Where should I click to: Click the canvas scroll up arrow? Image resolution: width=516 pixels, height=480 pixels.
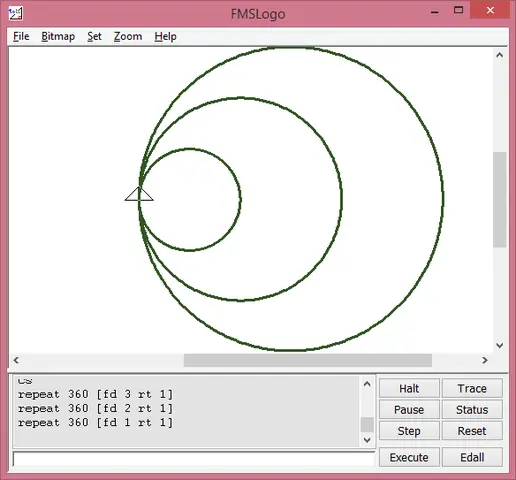[499, 55]
